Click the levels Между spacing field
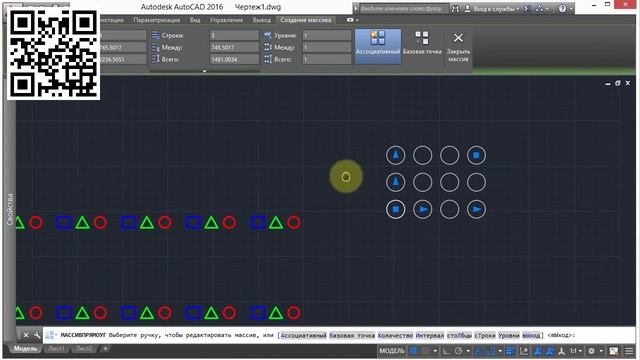640x360 pixels. 327,47
